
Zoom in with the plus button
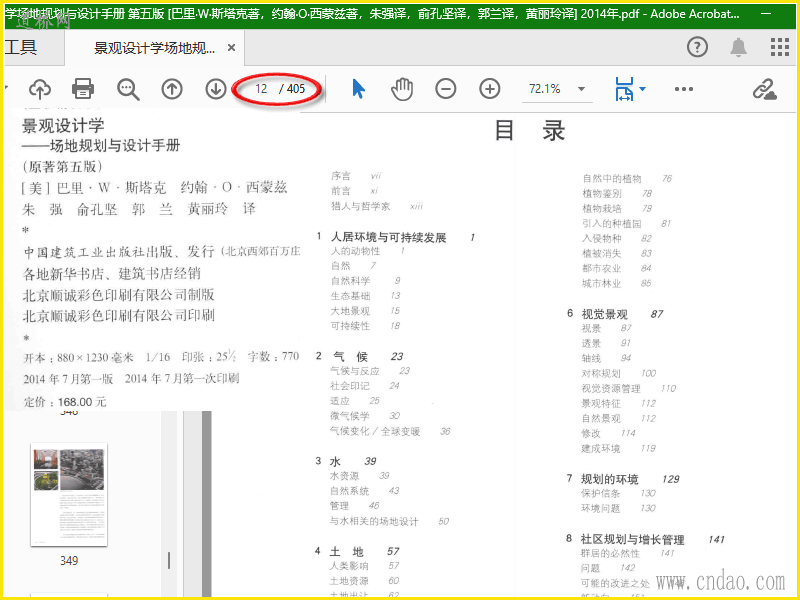click(490, 89)
